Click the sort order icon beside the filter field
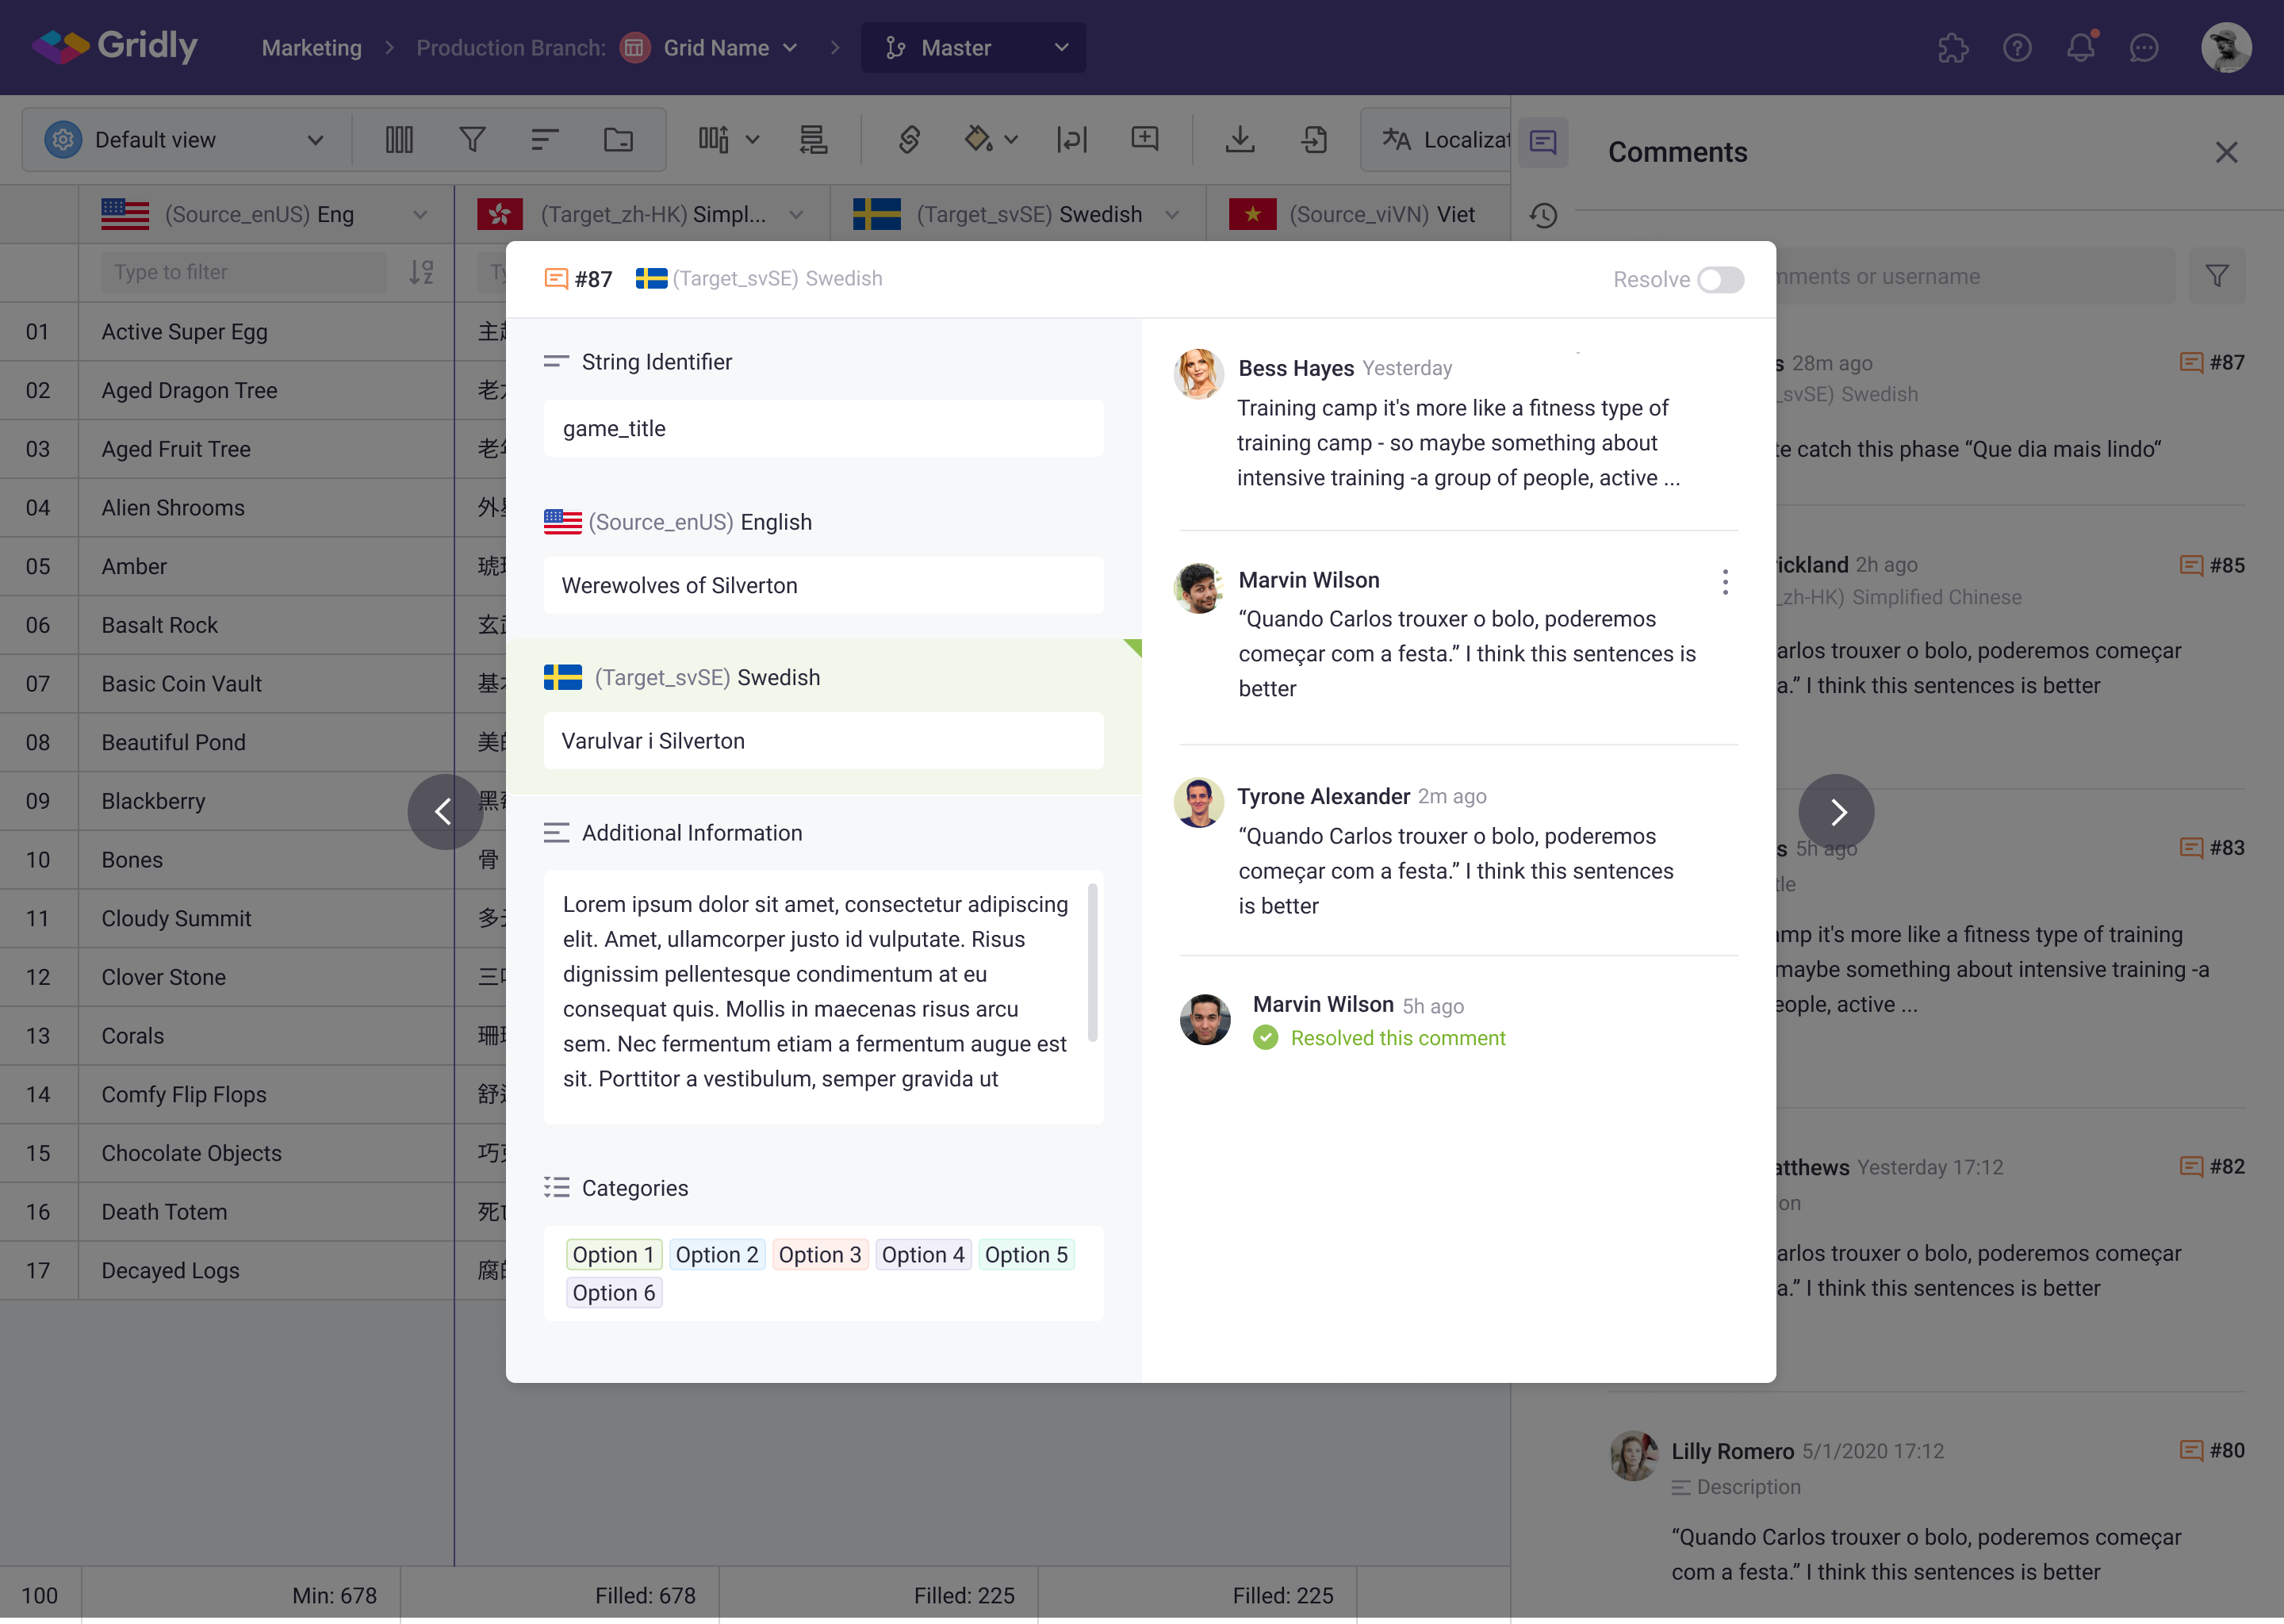The height and width of the screenshot is (1624, 2284). pyautogui.click(x=421, y=272)
